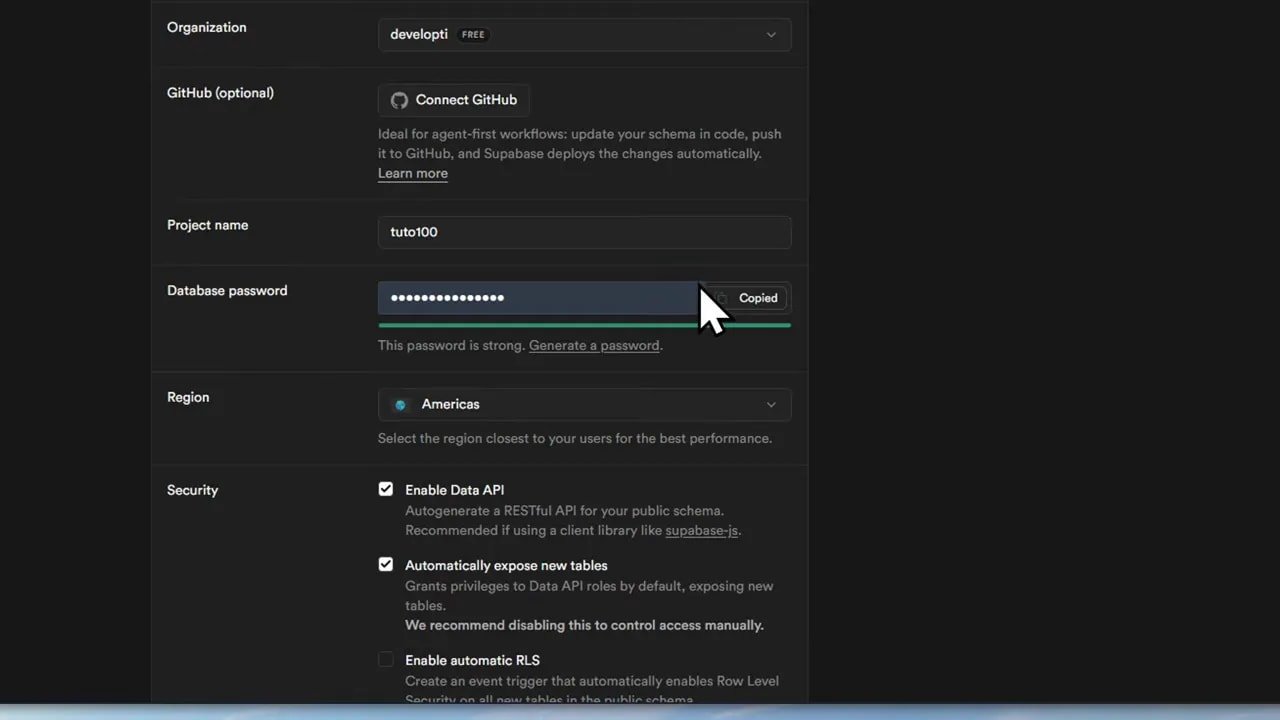
Task: Click the globe icon next to Americas
Action: coord(400,404)
